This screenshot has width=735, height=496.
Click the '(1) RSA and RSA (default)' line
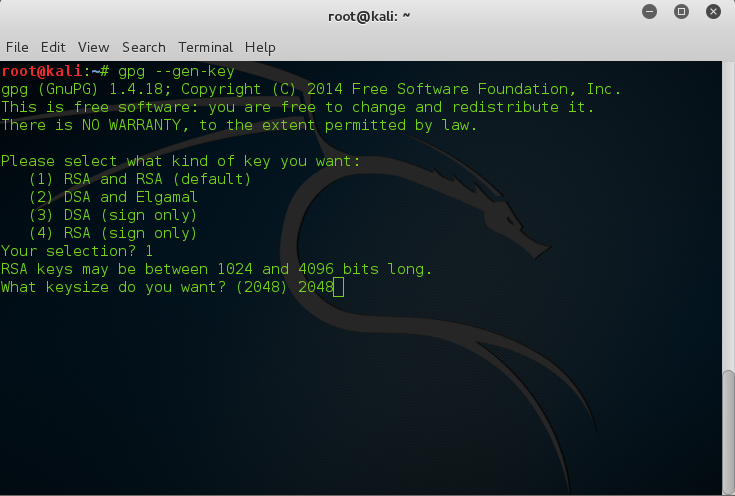pyautogui.click(x=140, y=180)
